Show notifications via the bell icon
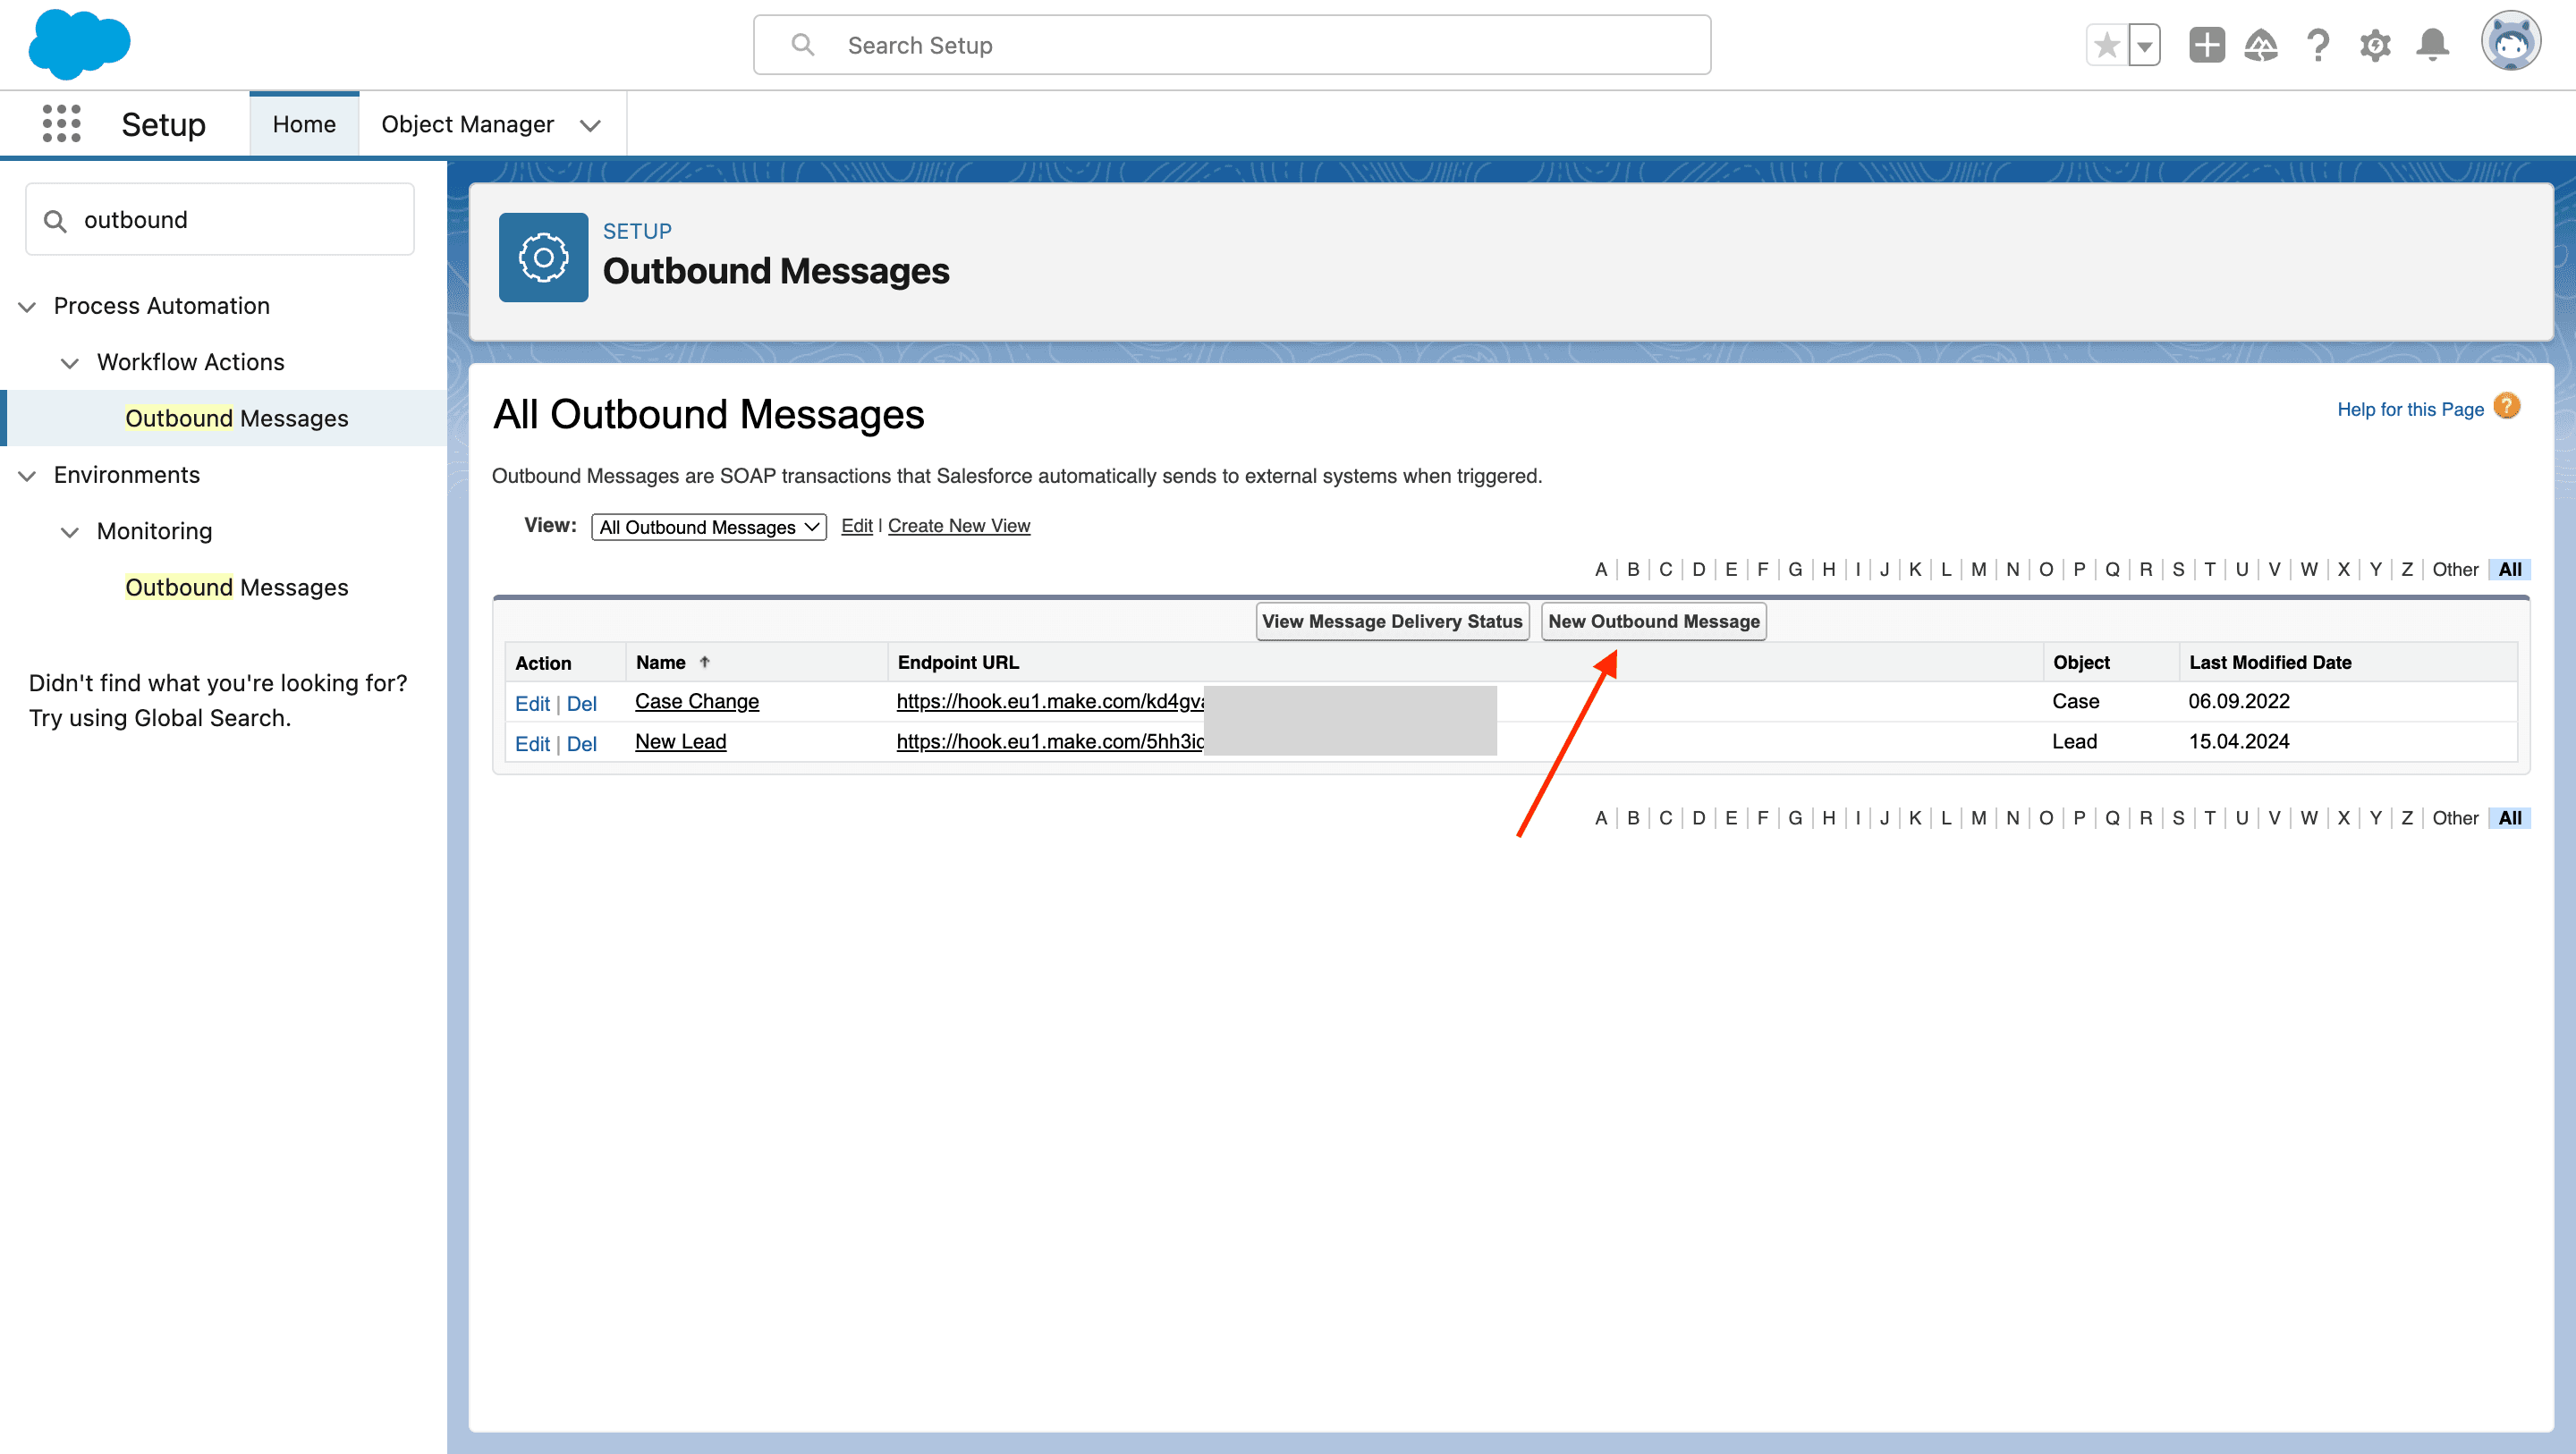2576x1454 pixels. [x=2433, y=45]
